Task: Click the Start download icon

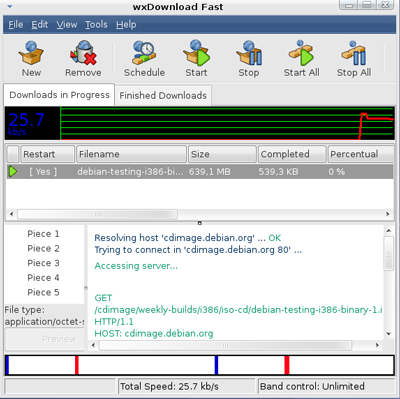Action: click(196, 53)
